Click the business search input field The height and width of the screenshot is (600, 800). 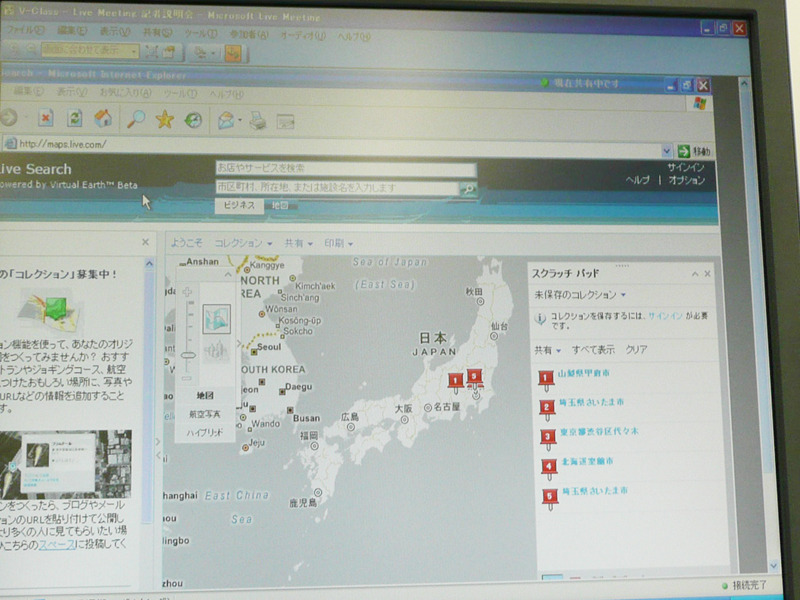click(x=346, y=168)
